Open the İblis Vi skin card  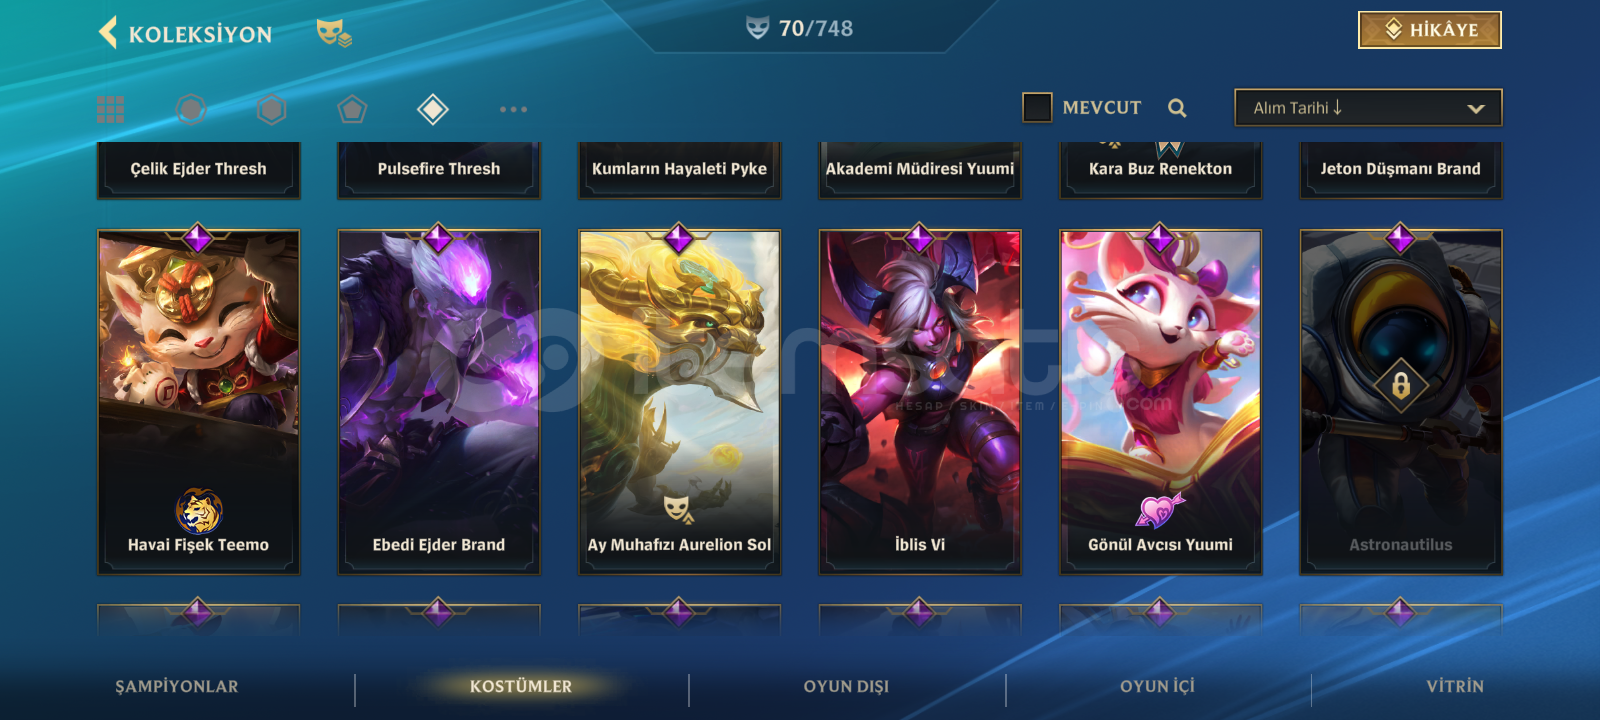(x=920, y=402)
